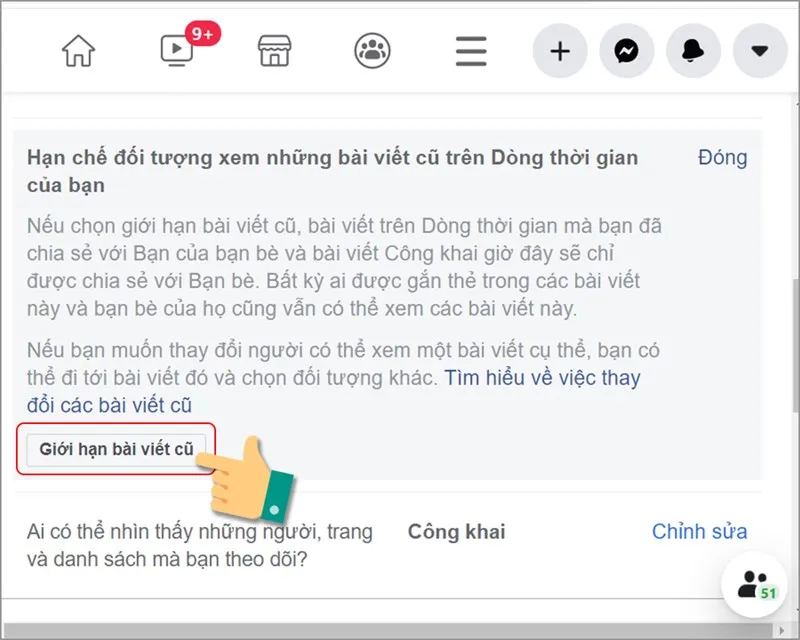Click the "Đóng" option to dismiss
This screenshot has width=800, height=640.
(722, 158)
